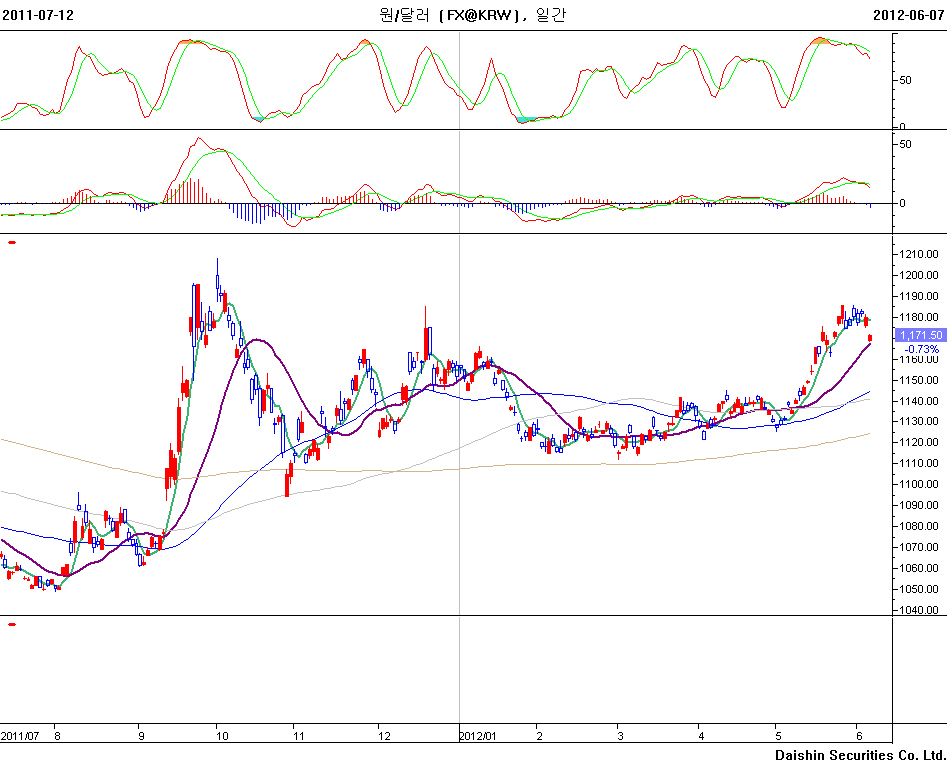The width and height of the screenshot is (947, 767).
Task: Click month 10 on the time axis
Action: coord(221,736)
